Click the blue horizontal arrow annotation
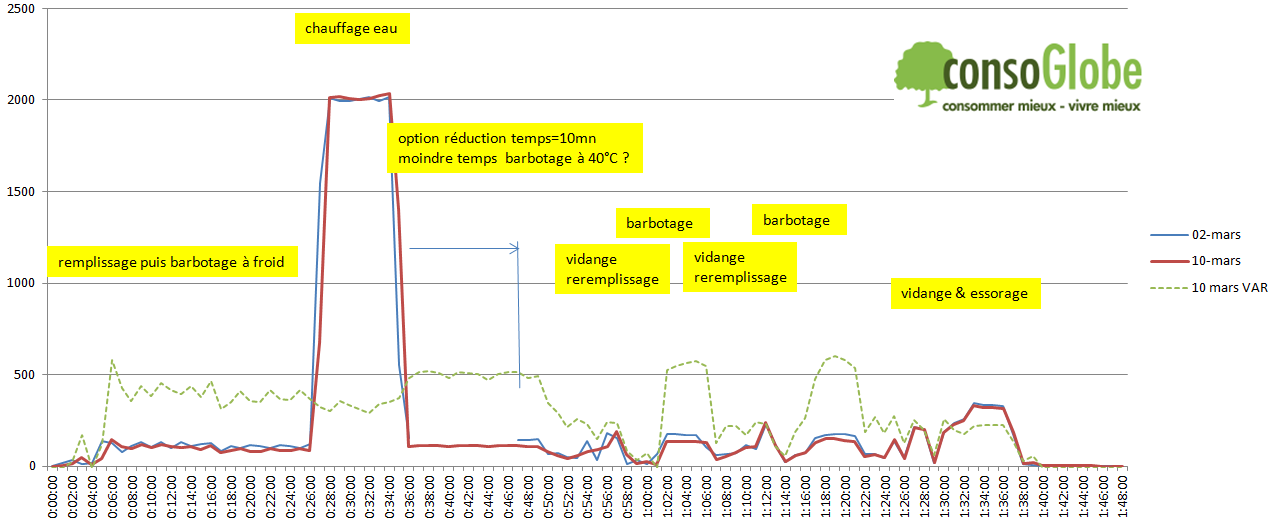This screenshot has width=1279, height=527. (463, 247)
